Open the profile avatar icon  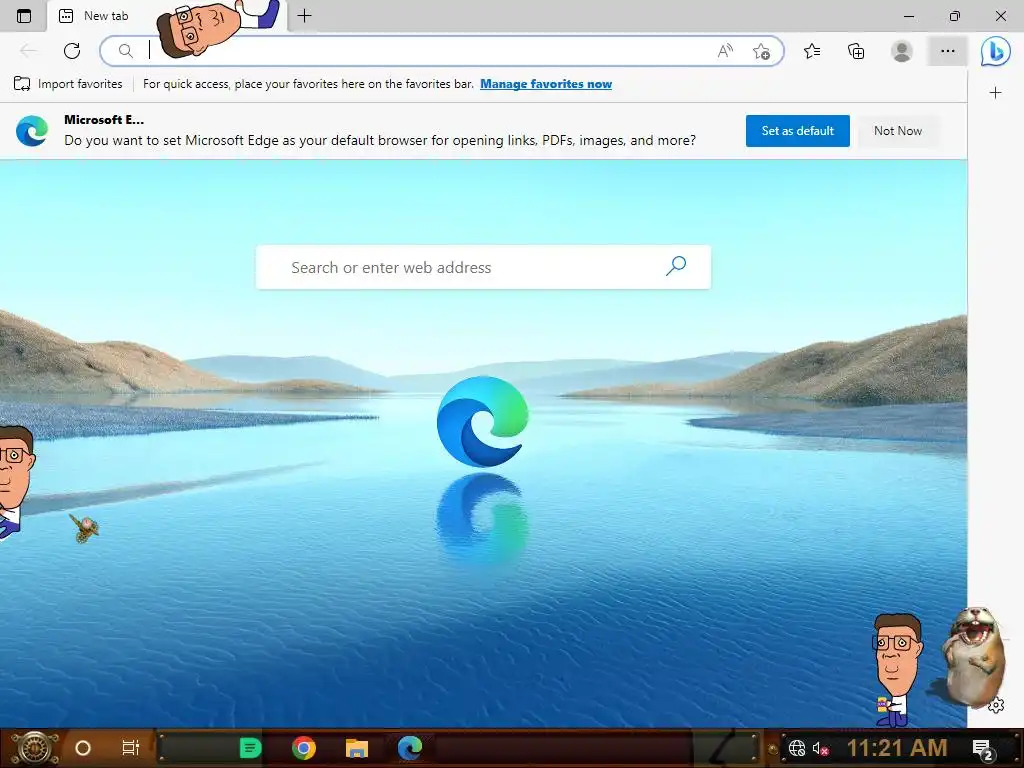pos(902,51)
